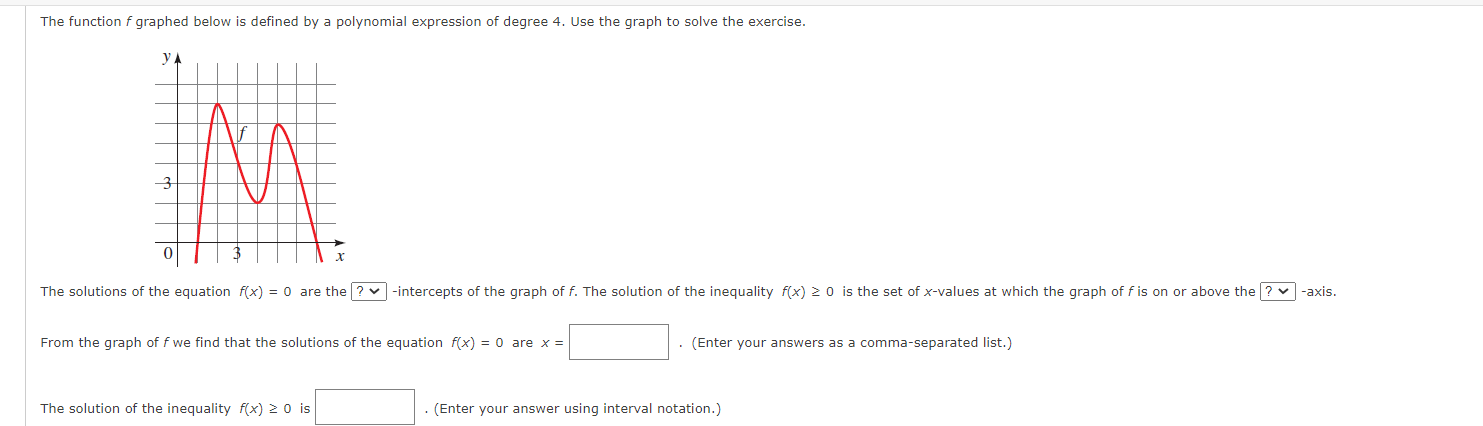Screen dimensions: 1483x426
Task: Click the answer box for f(x) = 0 solutions
Action: [x=619, y=342]
